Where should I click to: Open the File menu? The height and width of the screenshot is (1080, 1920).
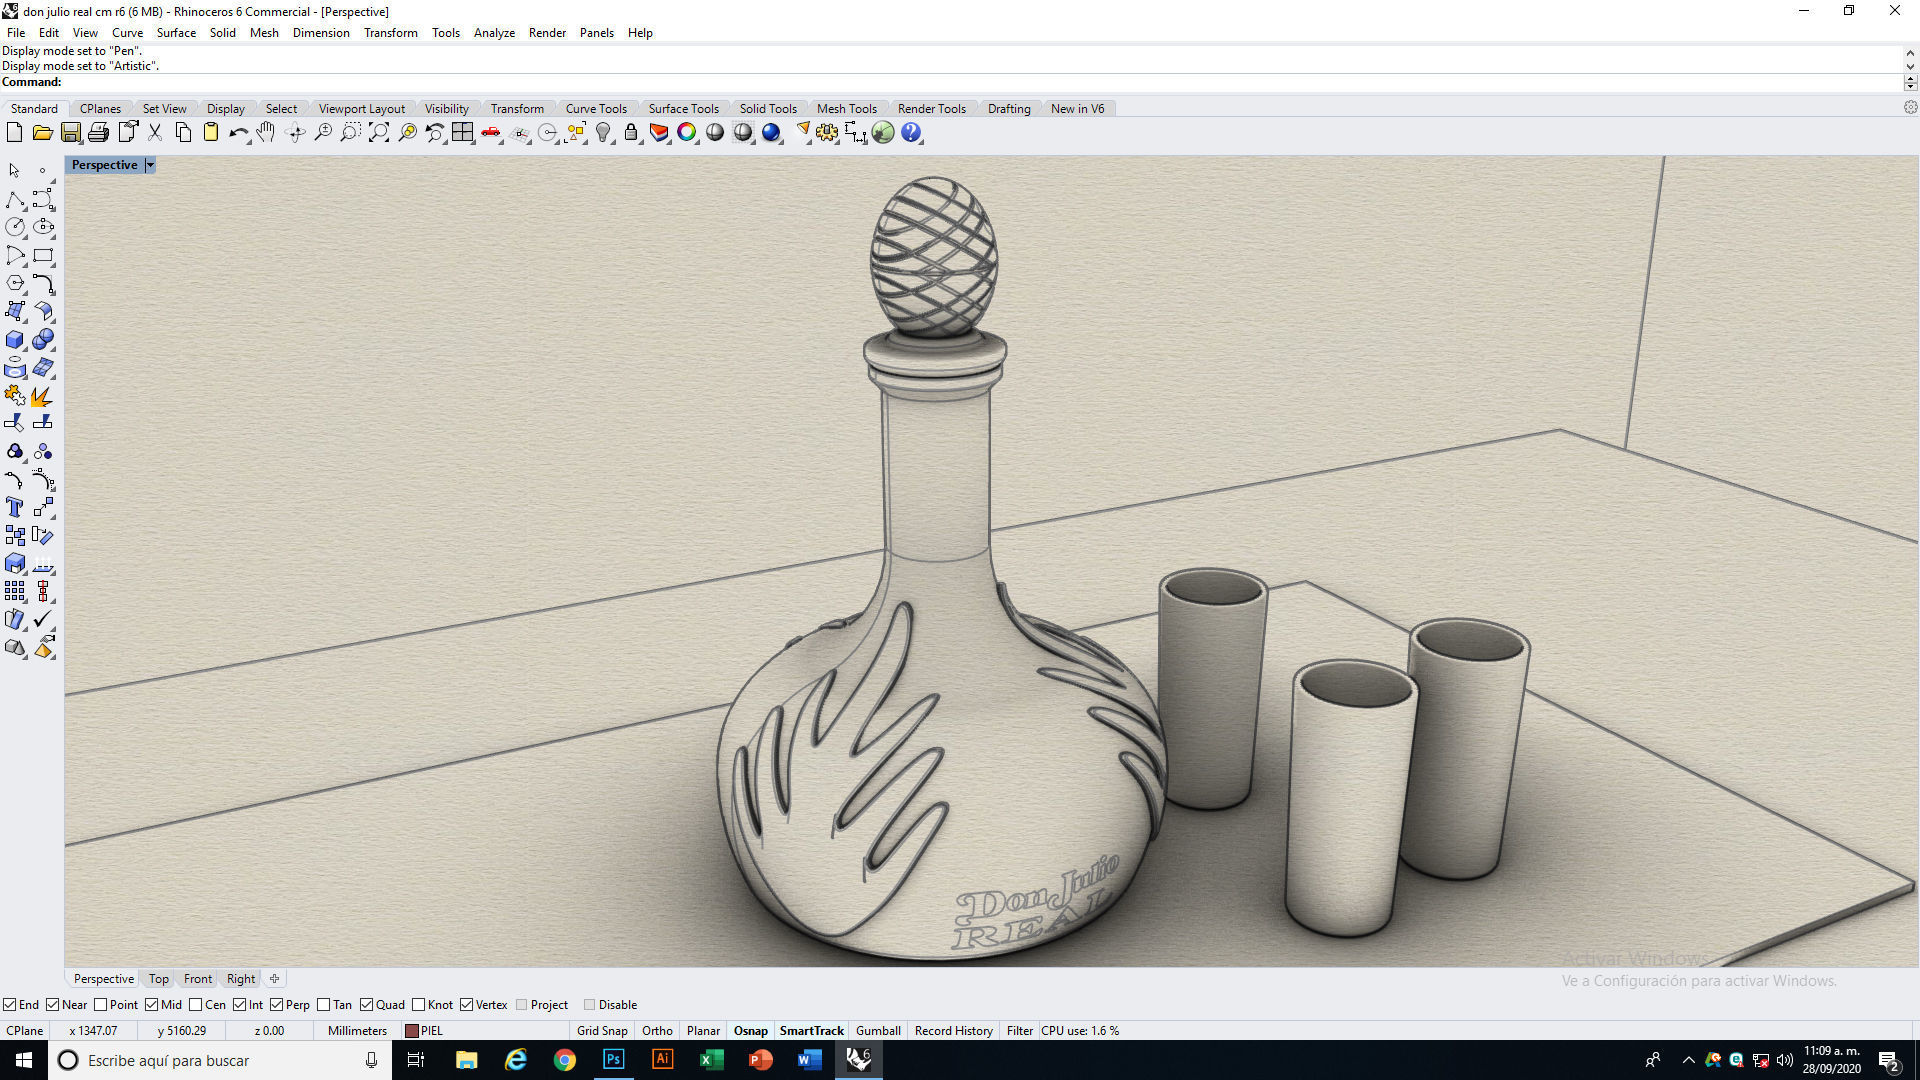click(16, 33)
